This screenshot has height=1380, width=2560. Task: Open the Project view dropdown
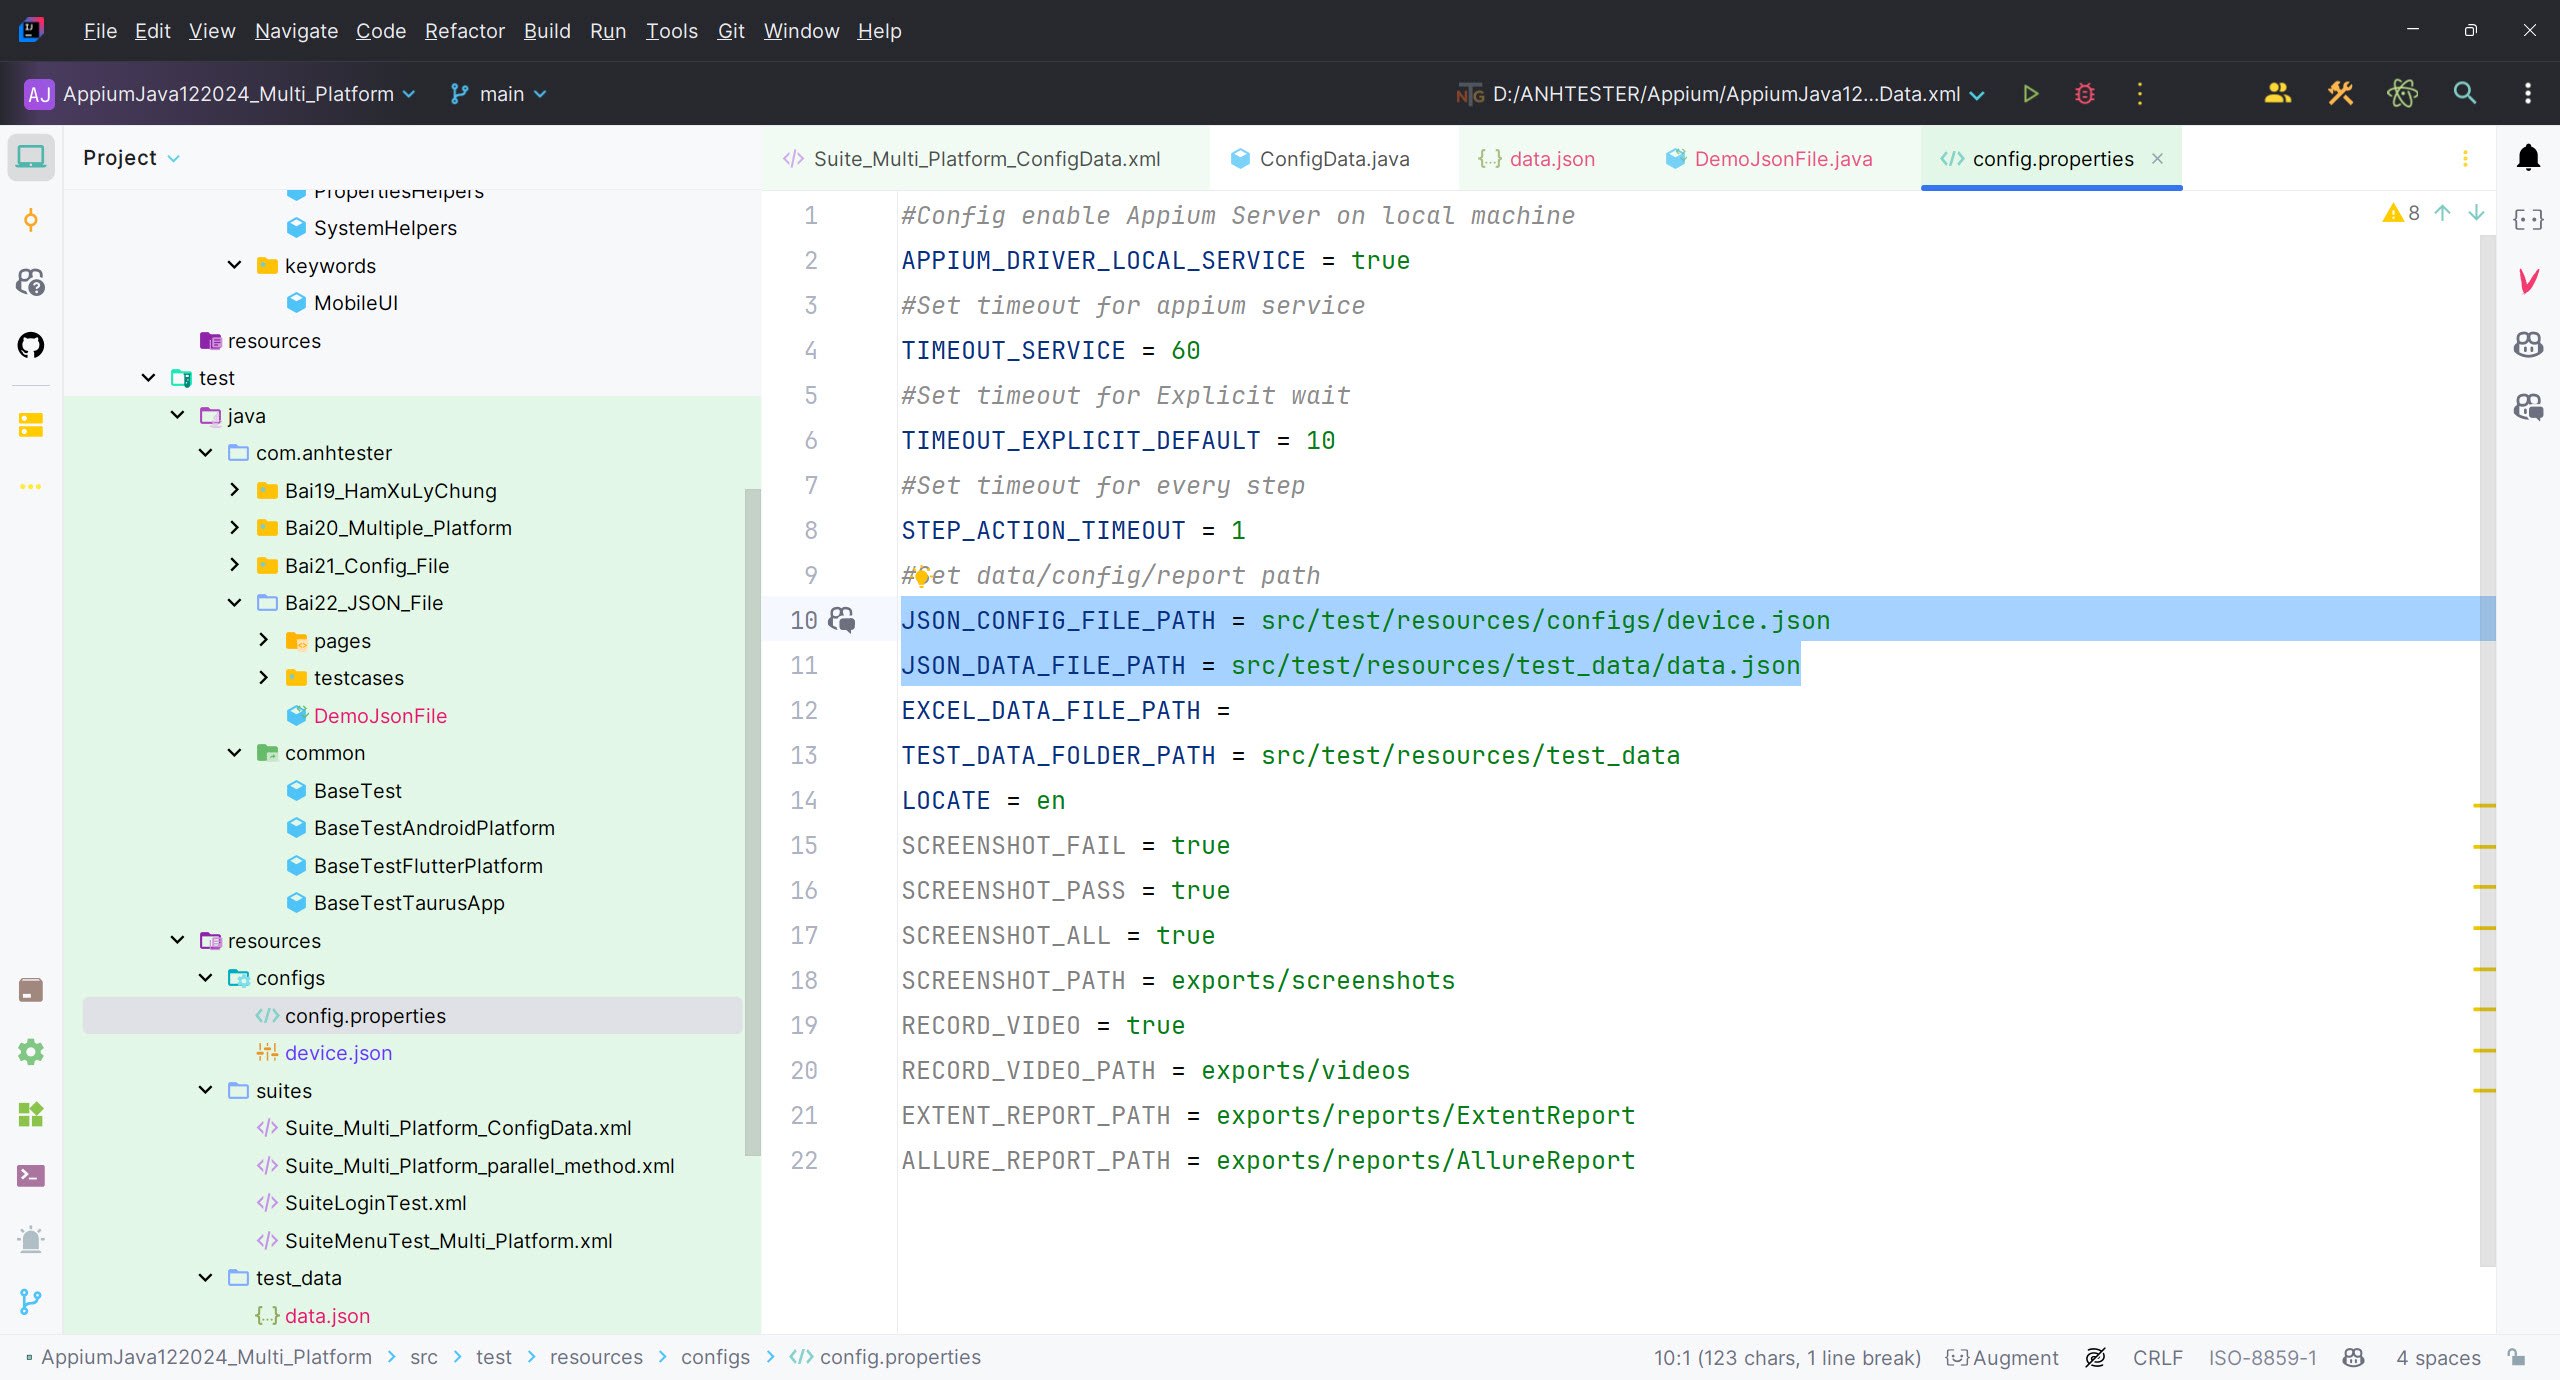131,158
